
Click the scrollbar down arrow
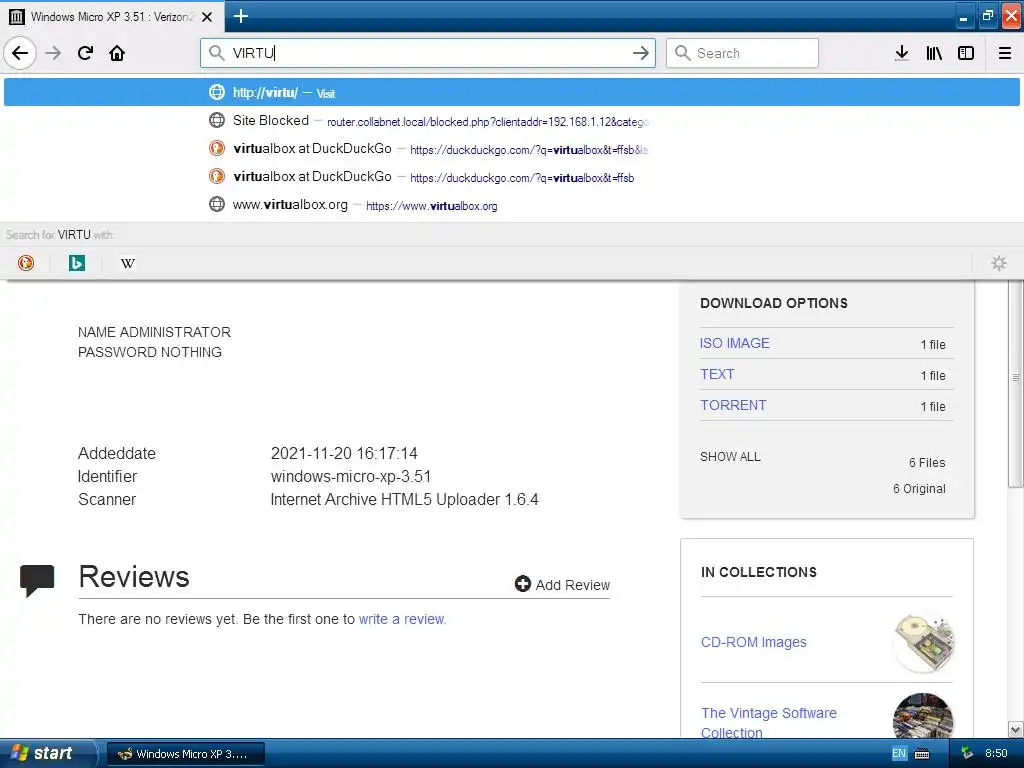[1016, 729]
